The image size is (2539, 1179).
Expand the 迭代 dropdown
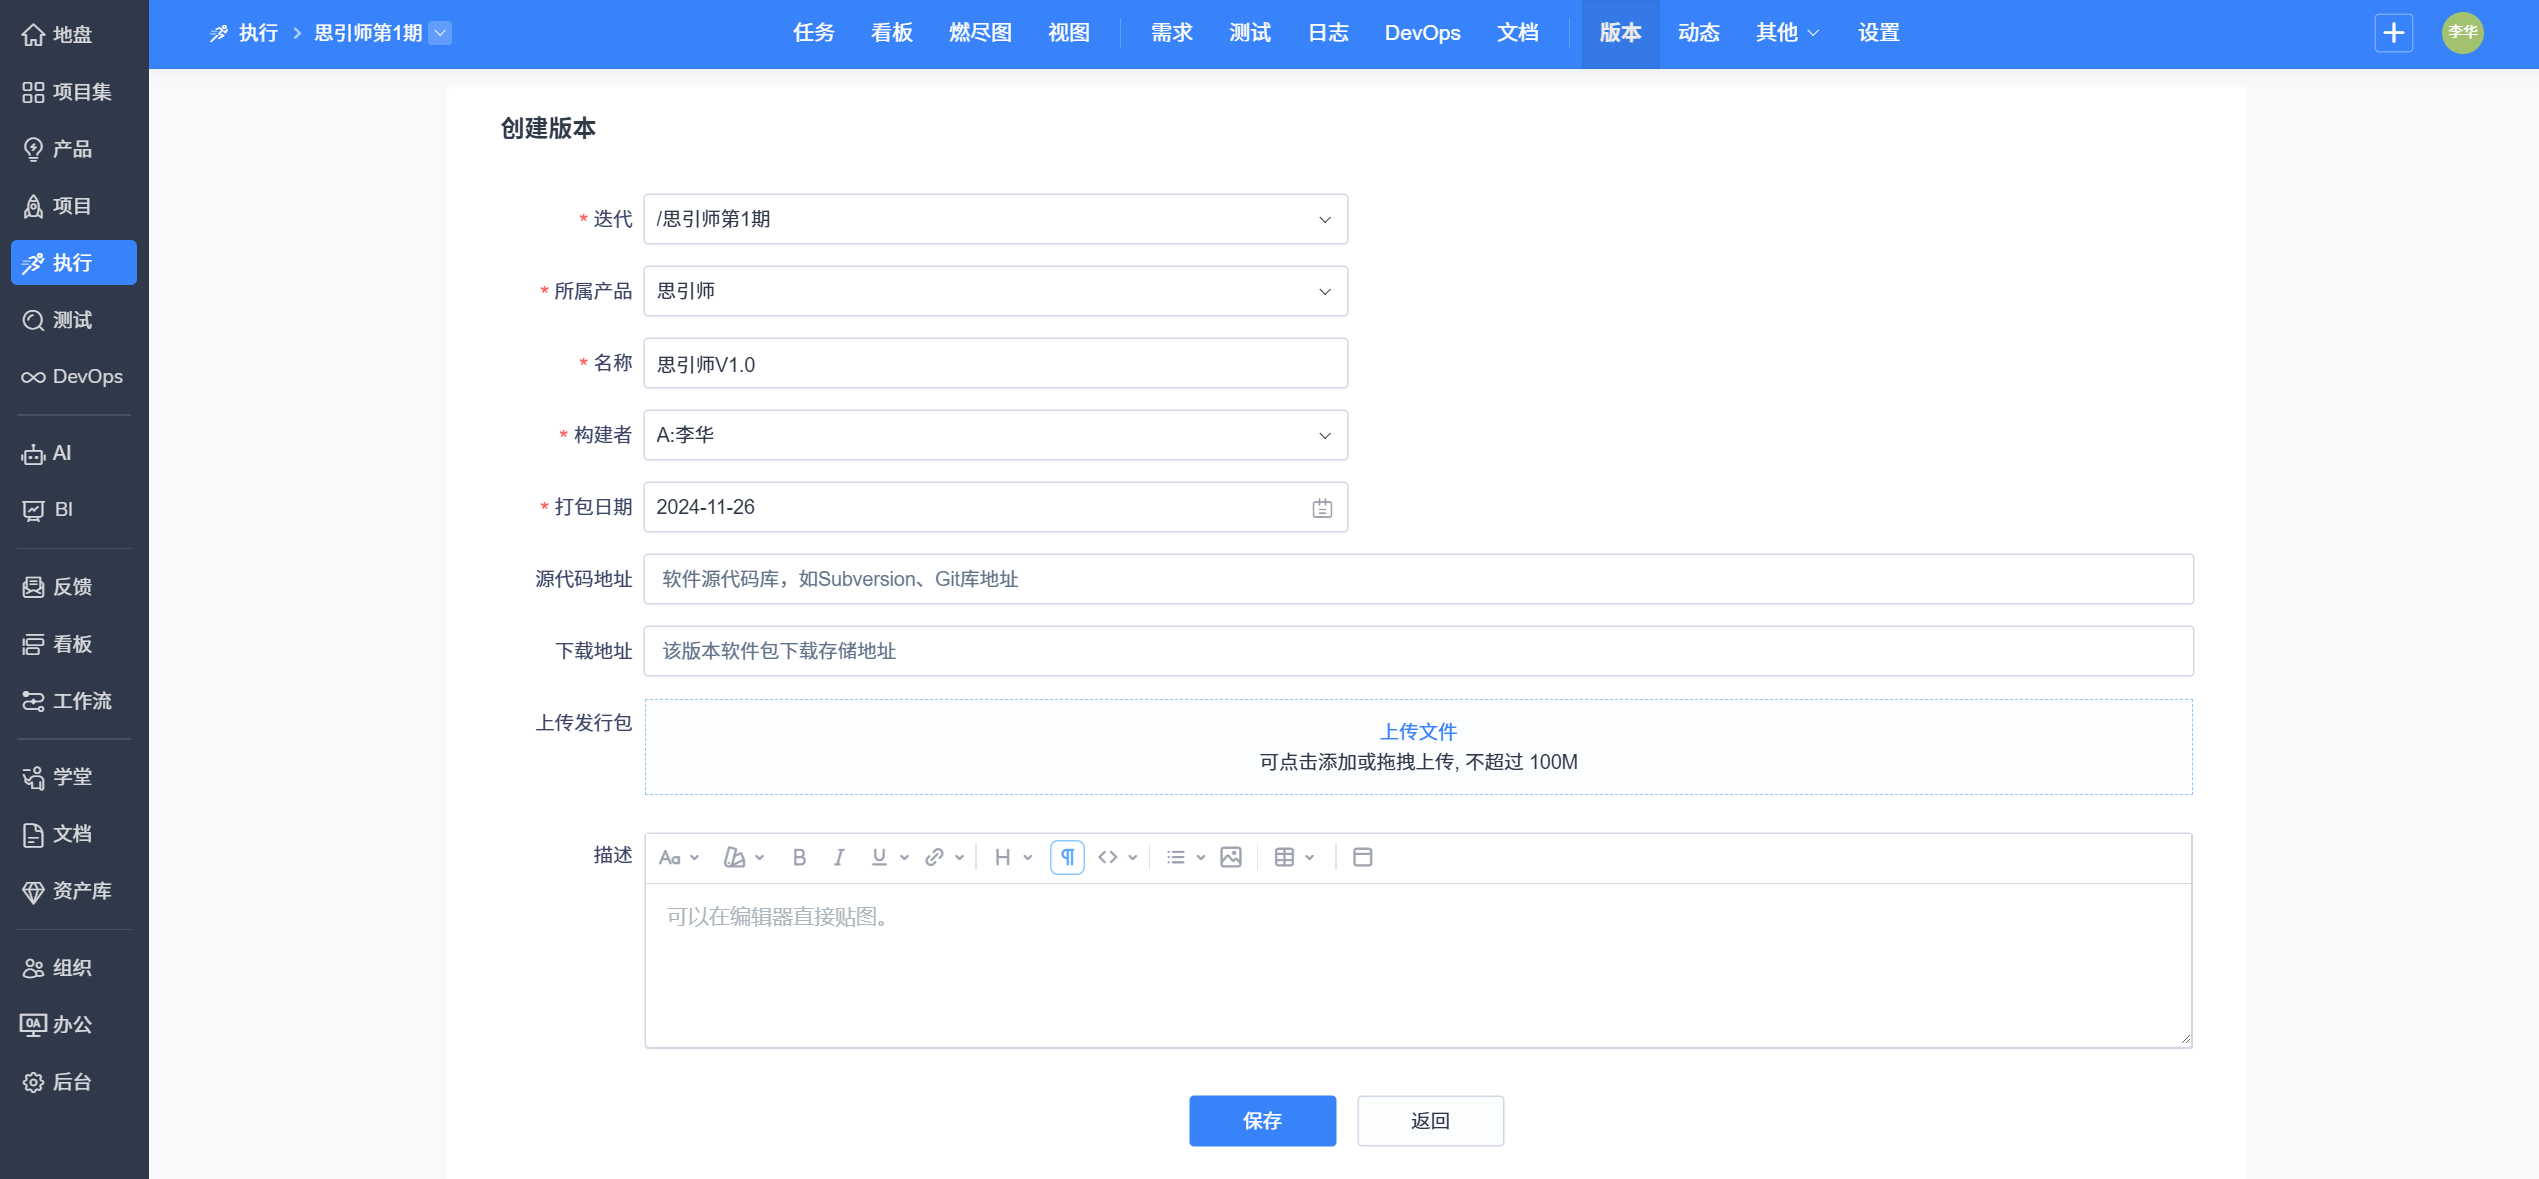click(x=1324, y=219)
